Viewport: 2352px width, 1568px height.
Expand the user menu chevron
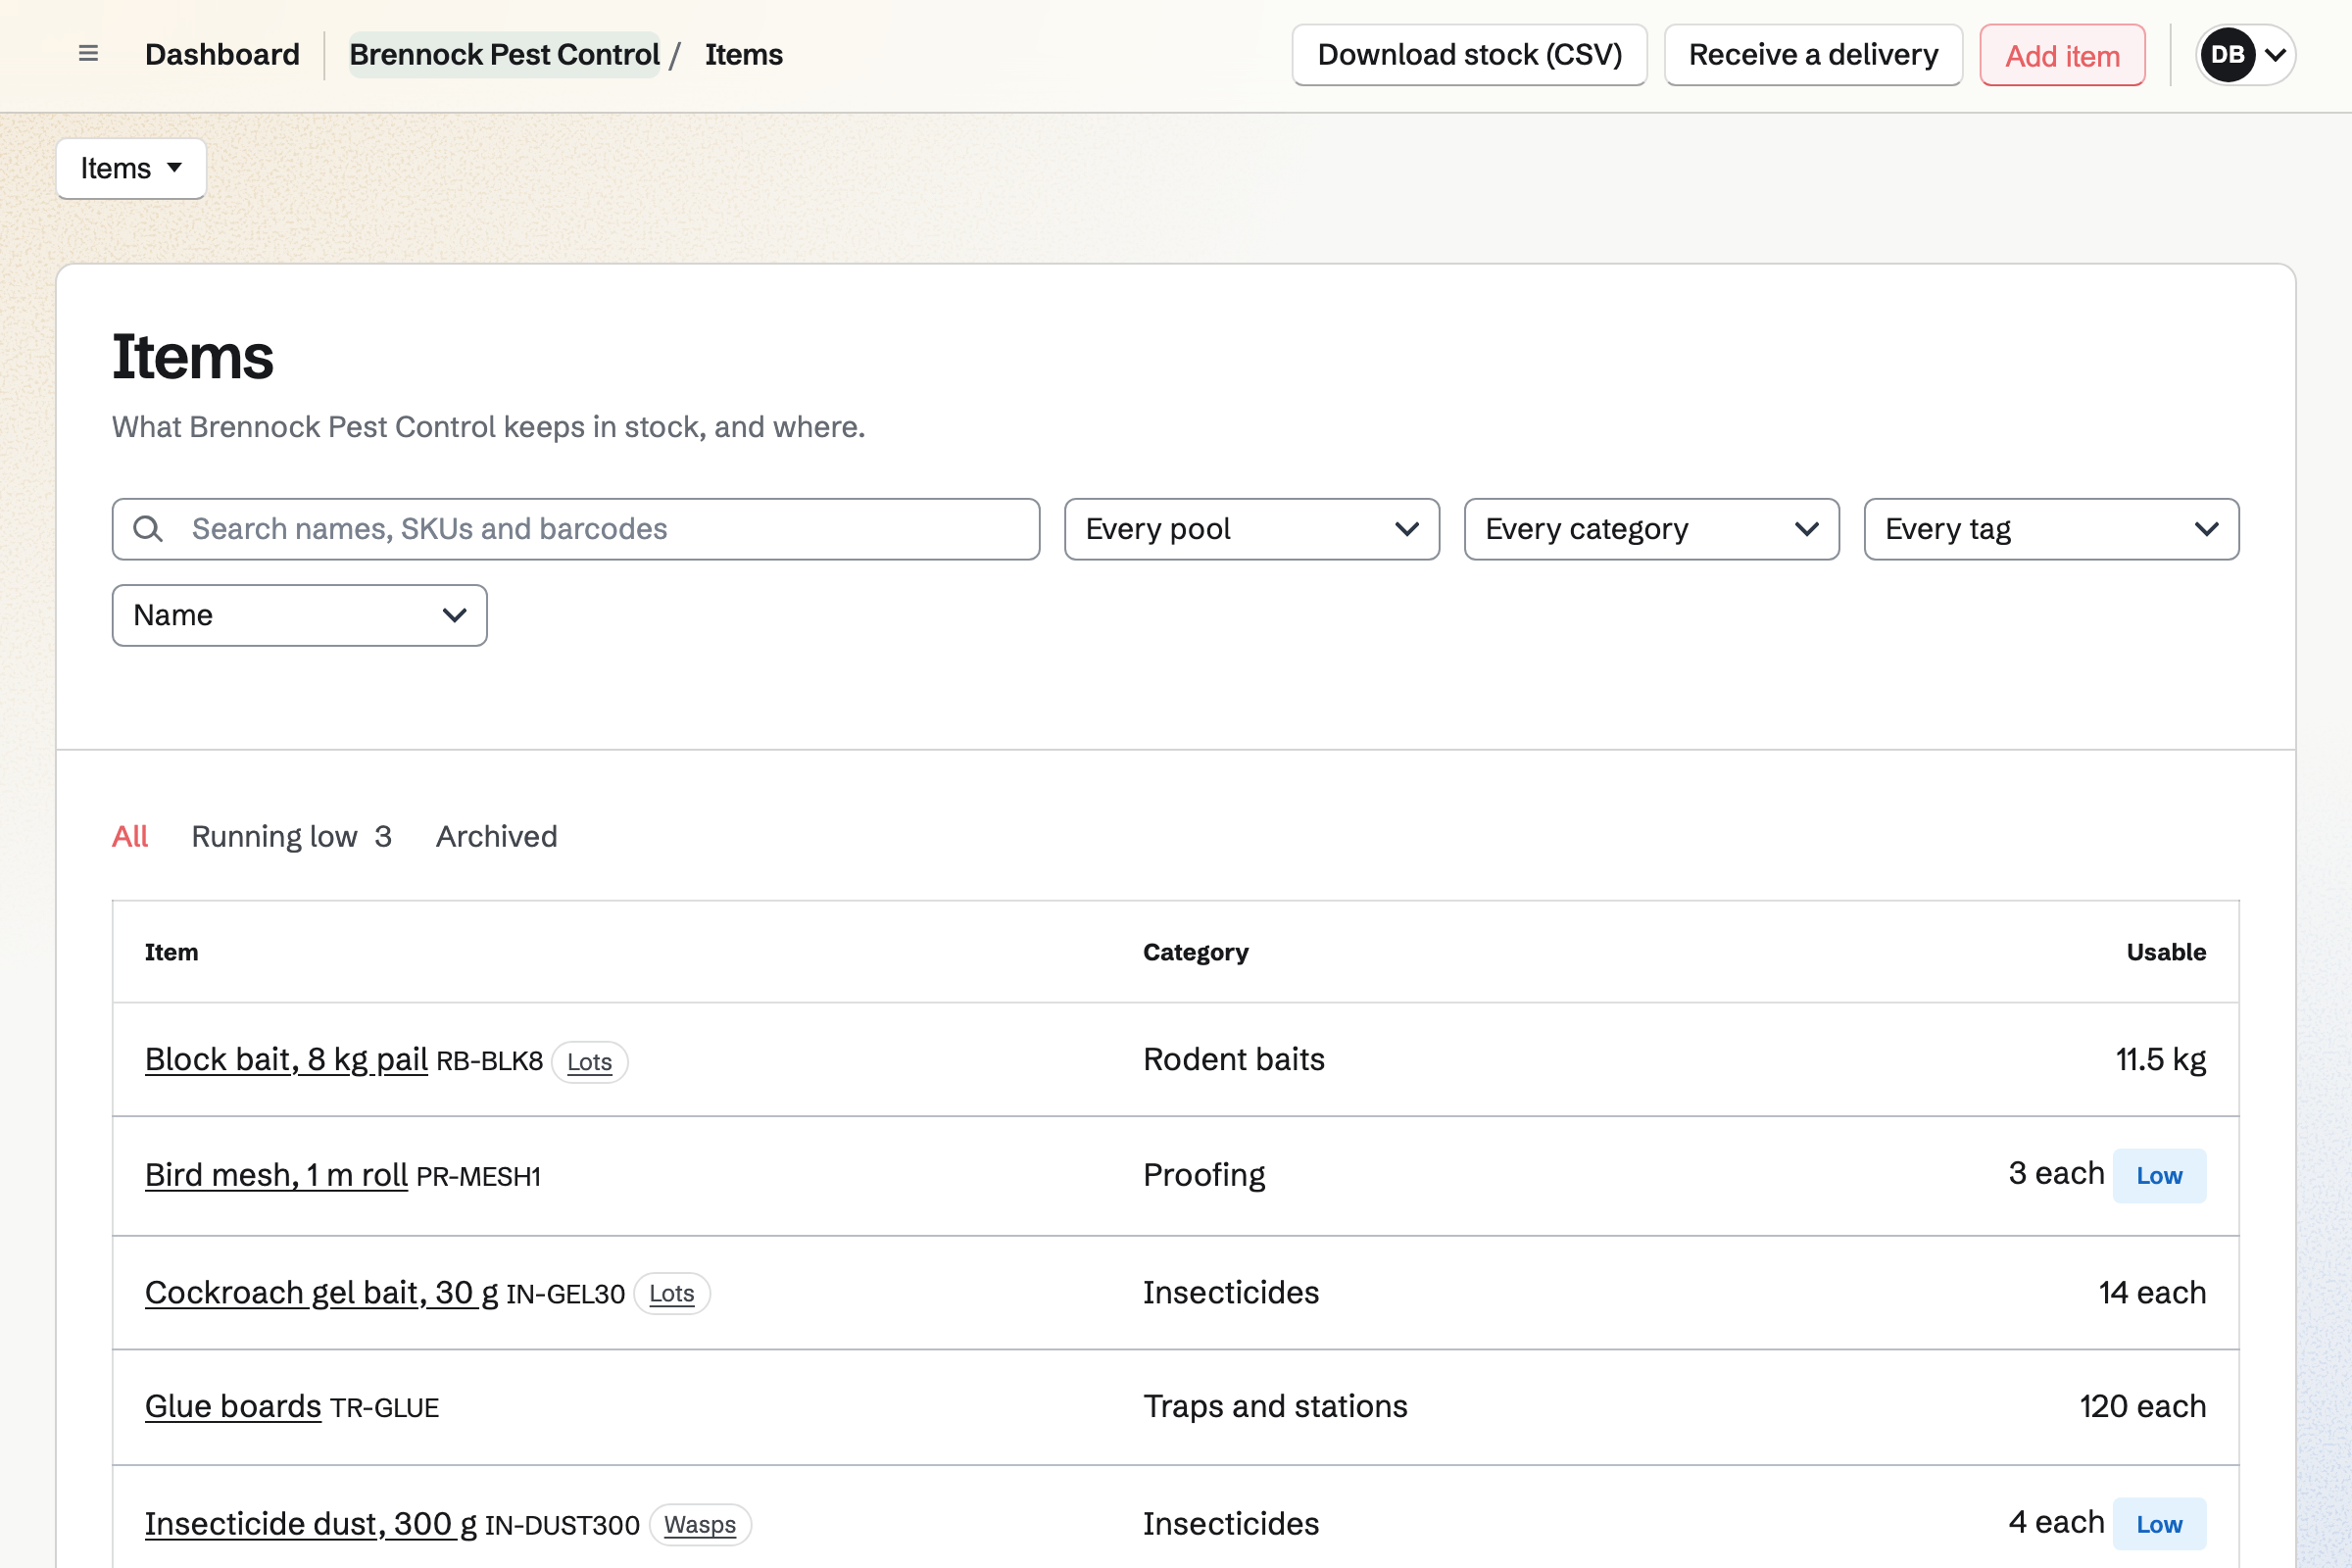pos(2275,54)
